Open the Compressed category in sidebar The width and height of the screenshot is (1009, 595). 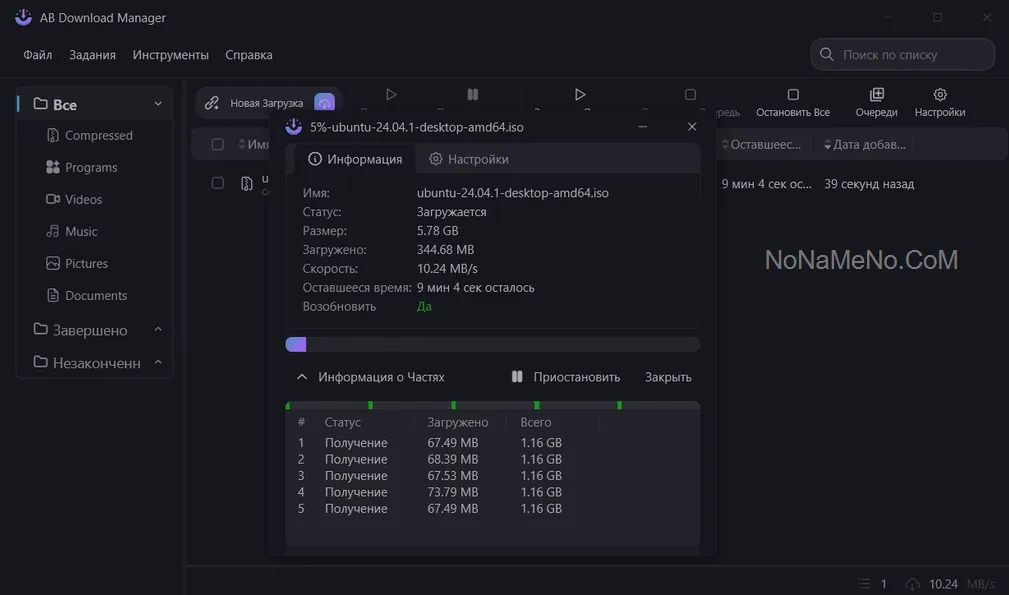pyautogui.click(x=98, y=135)
